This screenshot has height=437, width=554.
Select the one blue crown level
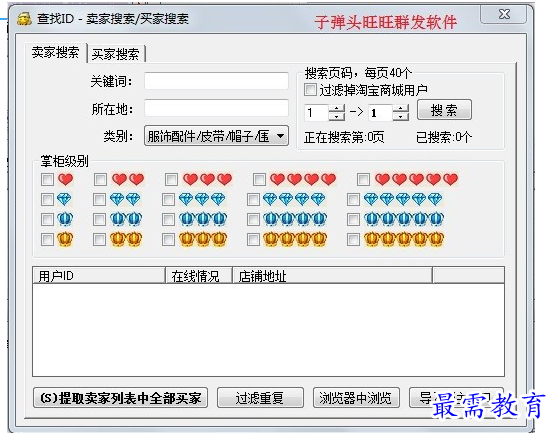click(x=47, y=219)
